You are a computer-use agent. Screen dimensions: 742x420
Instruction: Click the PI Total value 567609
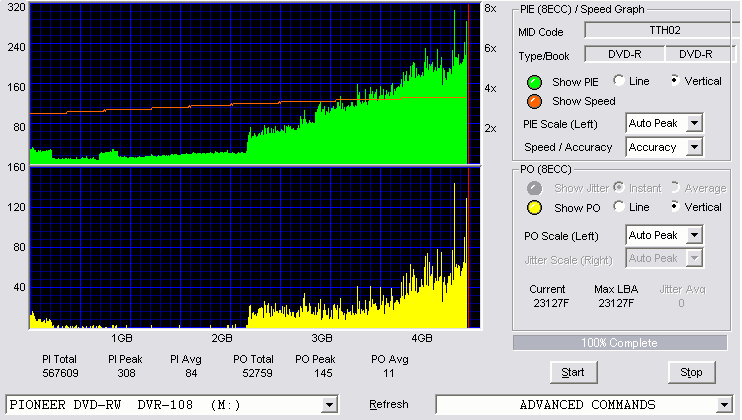(60, 373)
